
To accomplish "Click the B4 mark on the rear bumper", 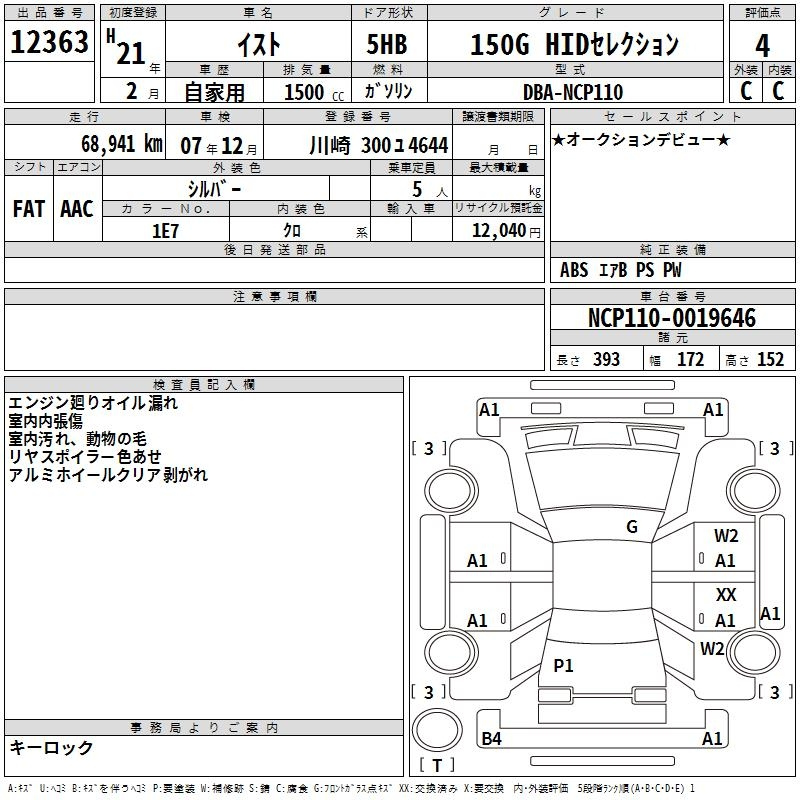I will pyautogui.click(x=492, y=739).
